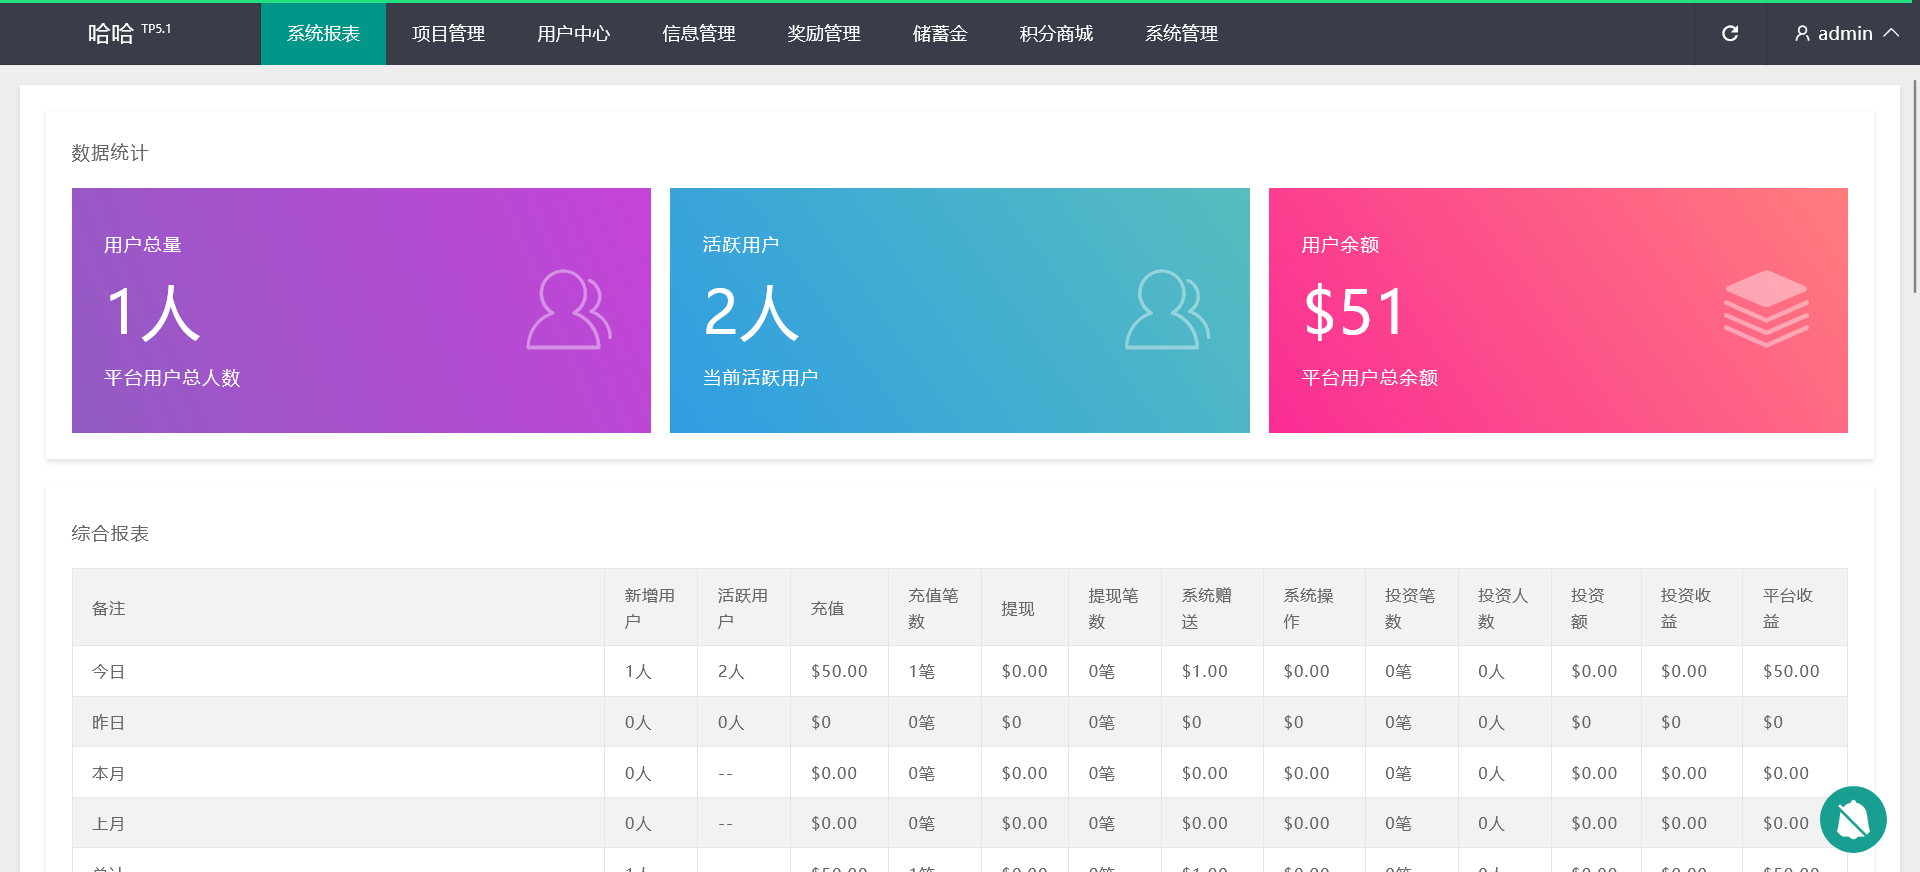Click the blue 活跃用户 statistics card
The image size is (1920, 872).
coord(959,310)
